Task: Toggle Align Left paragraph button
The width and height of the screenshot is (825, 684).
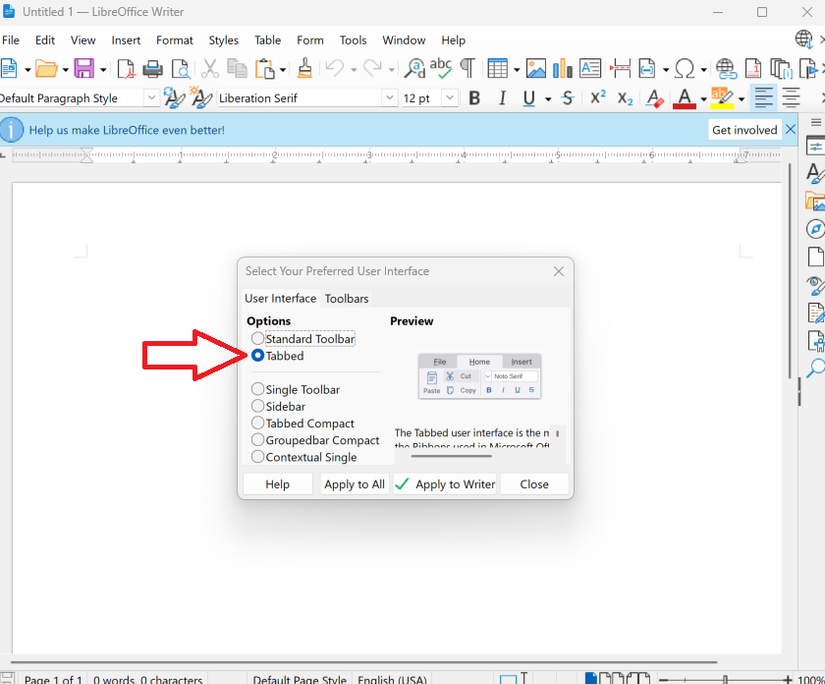Action: click(x=763, y=98)
